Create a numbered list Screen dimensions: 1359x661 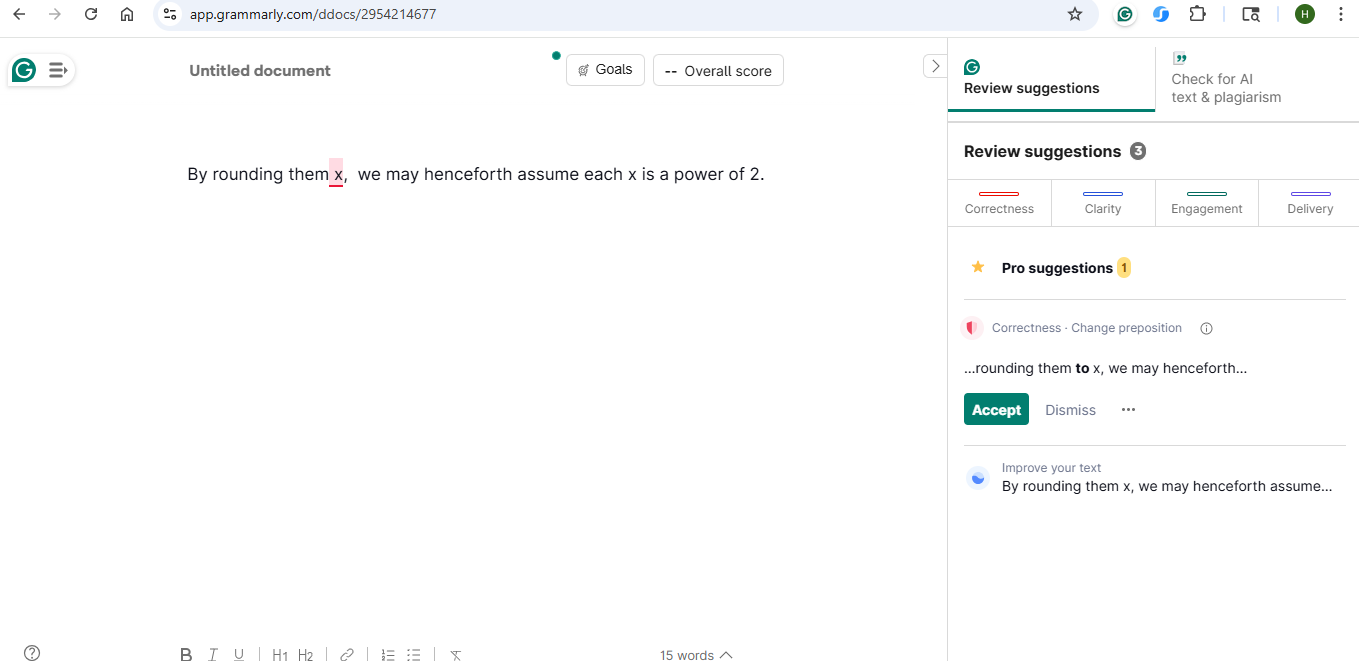[x=388, y=655]
